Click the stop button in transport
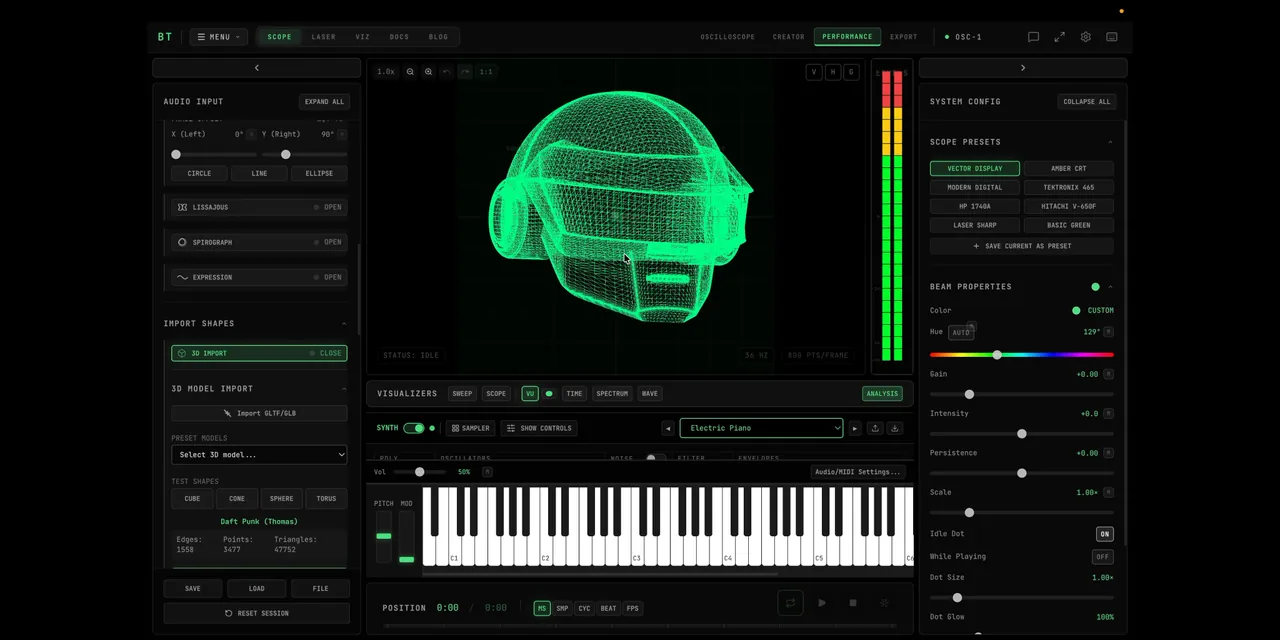The width and height of the screenshot is (1280, 640). pyautogui.click(x=853, y=603)
